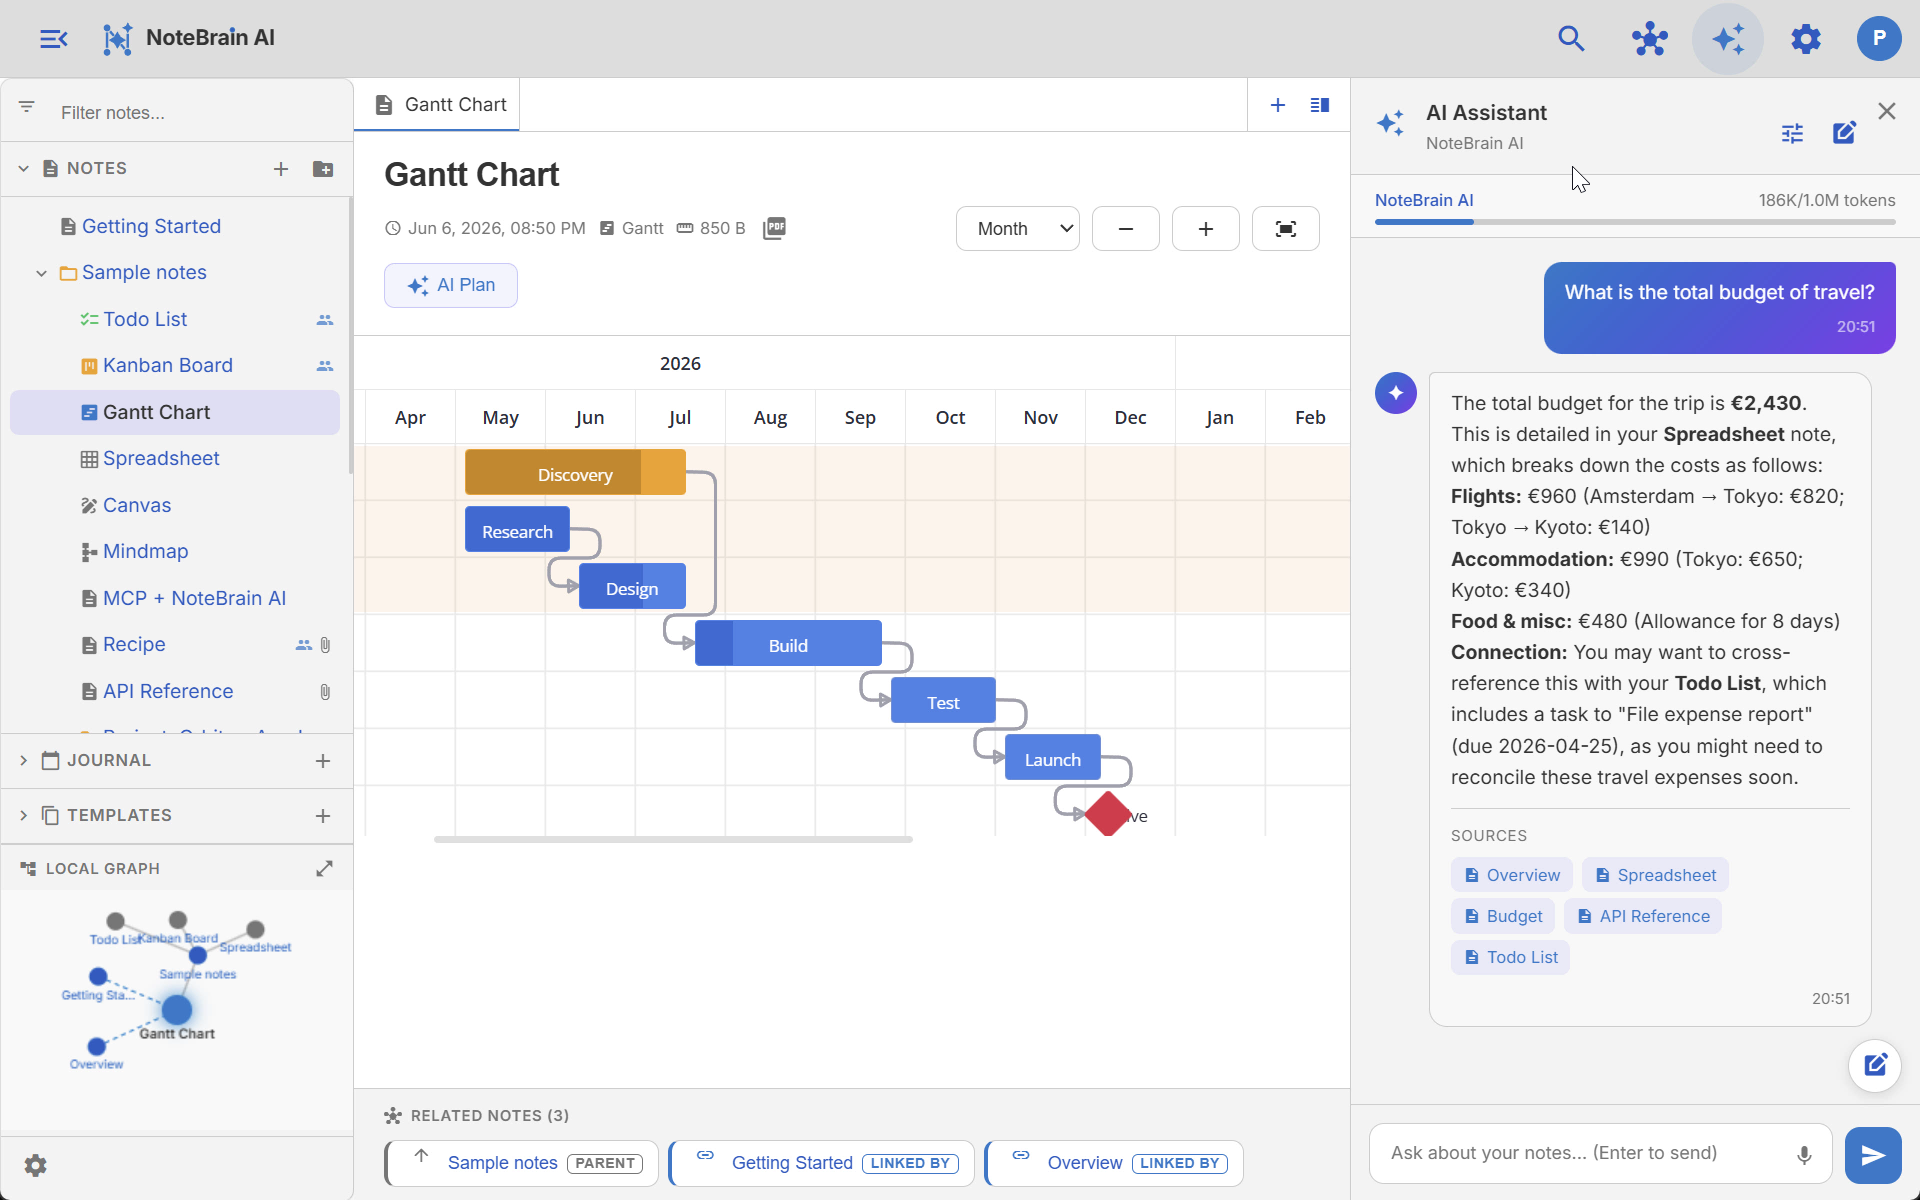Select the Gantt Chart tab
This screenshot has width=1920, height=1200.
(437, 105)
